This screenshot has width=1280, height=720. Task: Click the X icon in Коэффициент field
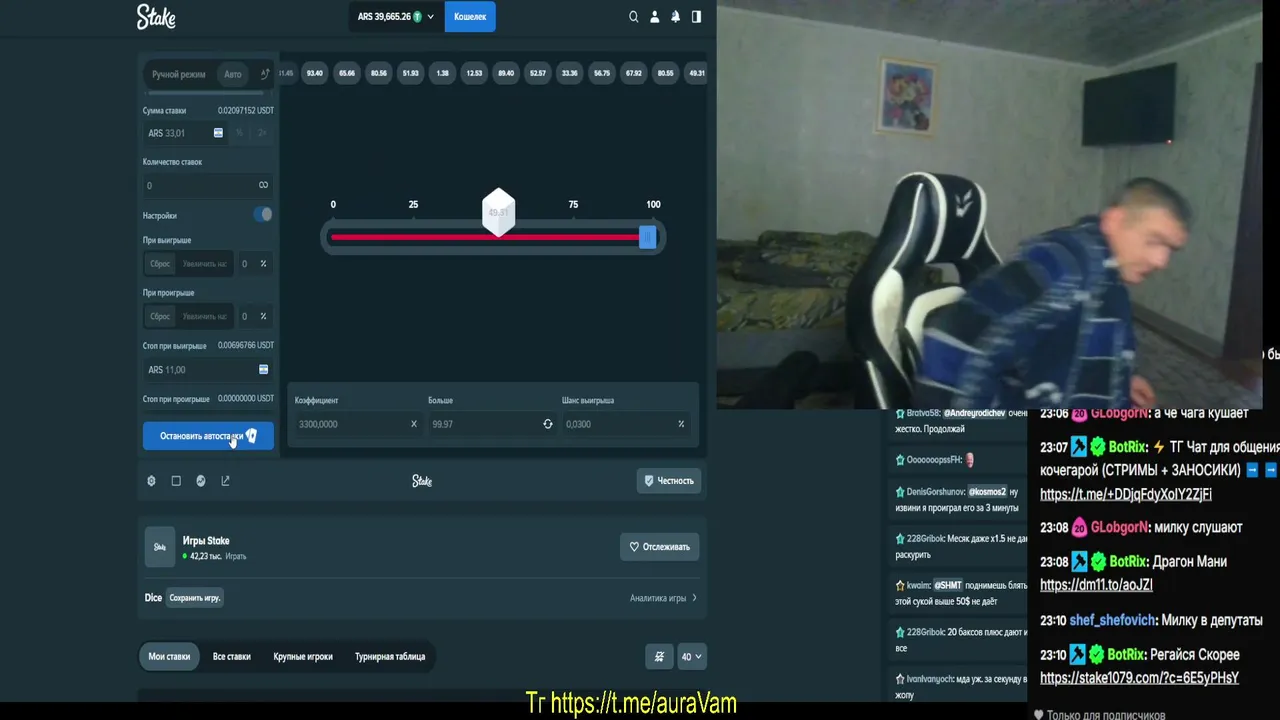(x=413, y=424)
